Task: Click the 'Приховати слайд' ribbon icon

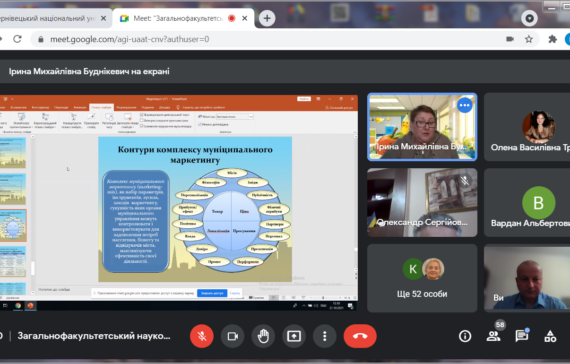Action: coord(91,121)
